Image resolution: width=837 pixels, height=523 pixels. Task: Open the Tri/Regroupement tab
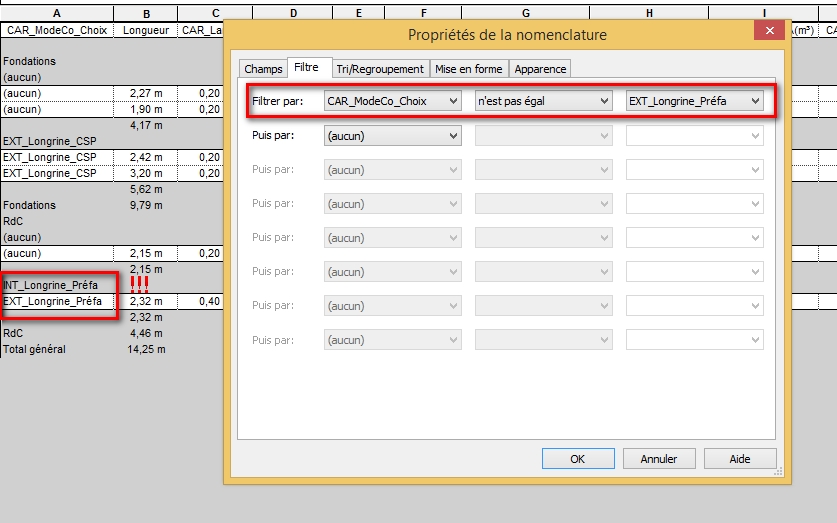click(380, 69)
